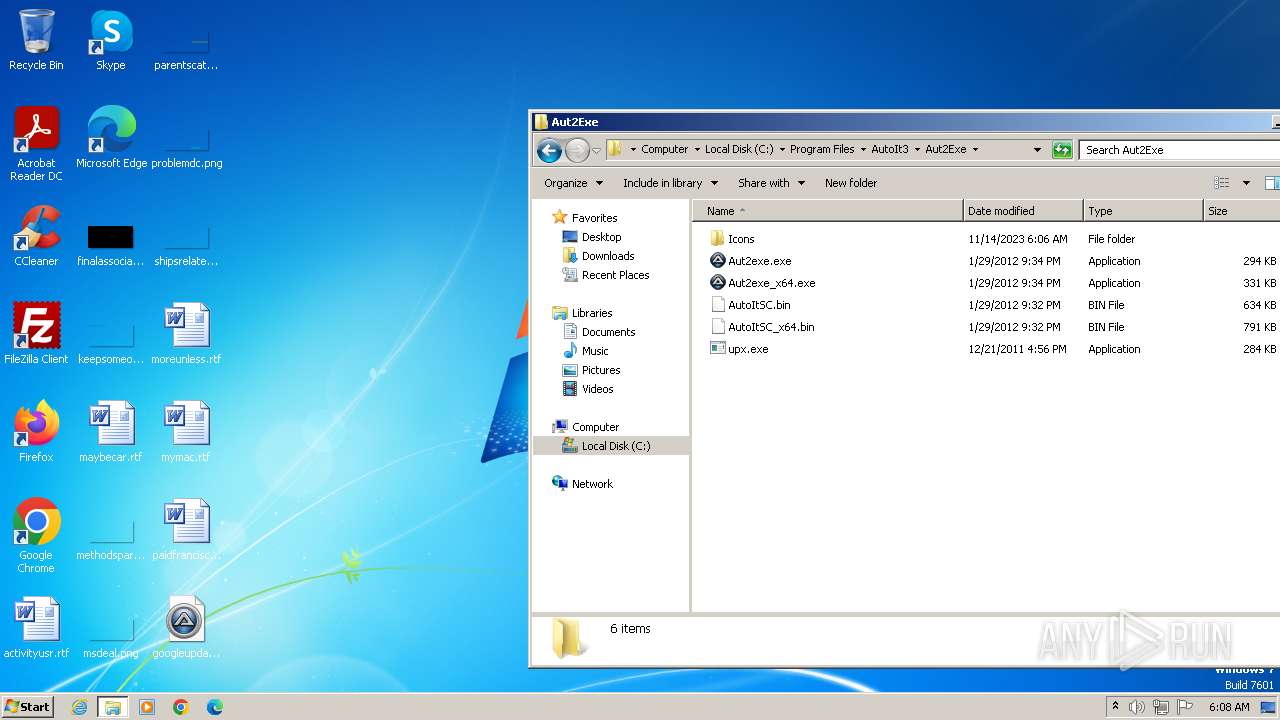Expand the view options dropdown arrow
This screenshot has height=720, width=1280.
(x=1246, y=183)
